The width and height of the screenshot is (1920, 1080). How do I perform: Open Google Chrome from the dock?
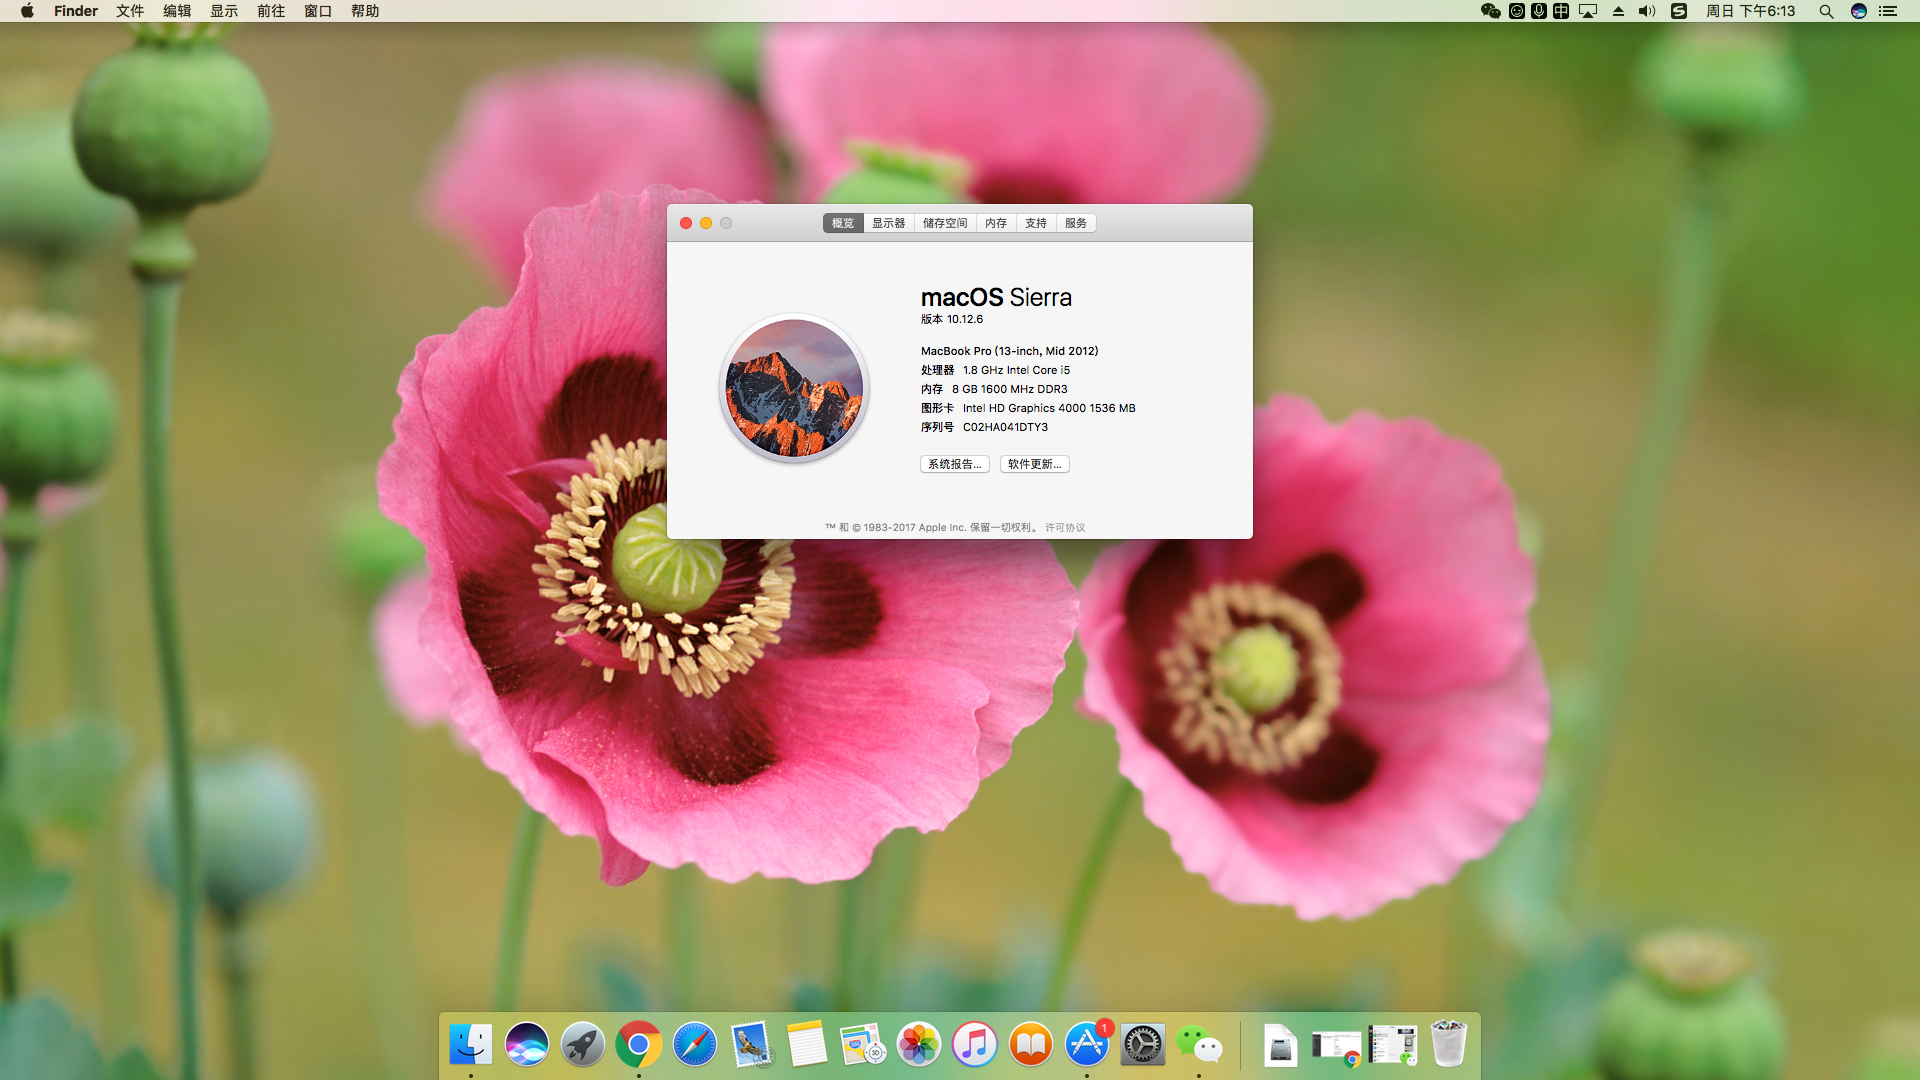coord(639,1046)
